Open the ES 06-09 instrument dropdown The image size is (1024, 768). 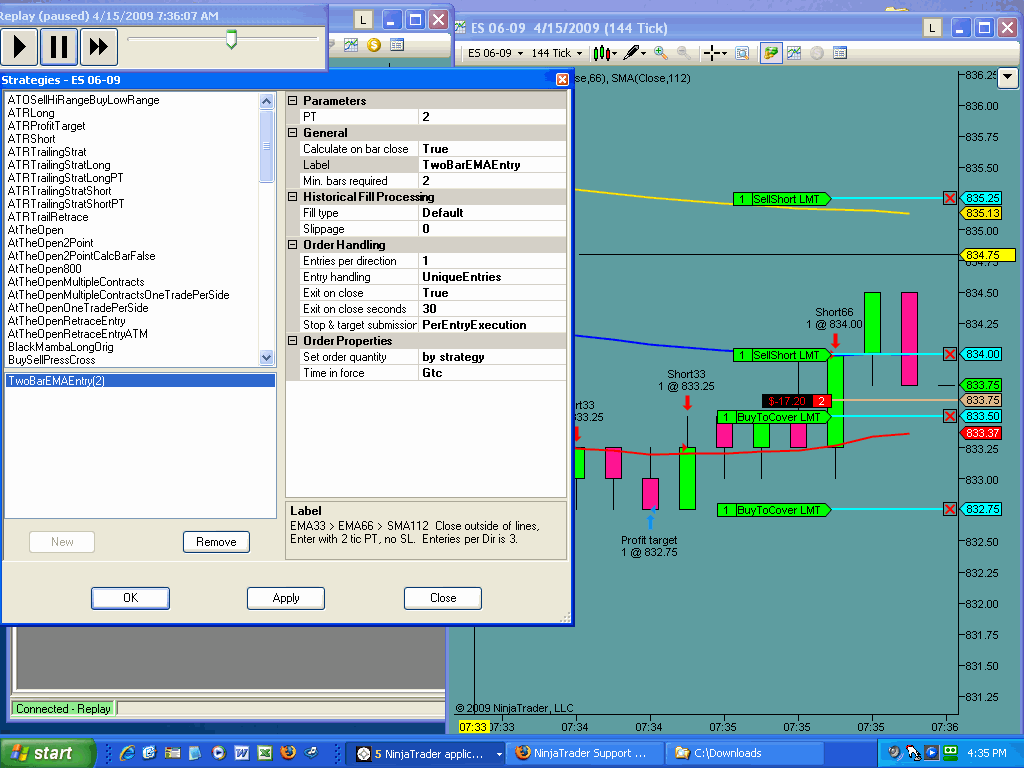(x=495, y=53)
